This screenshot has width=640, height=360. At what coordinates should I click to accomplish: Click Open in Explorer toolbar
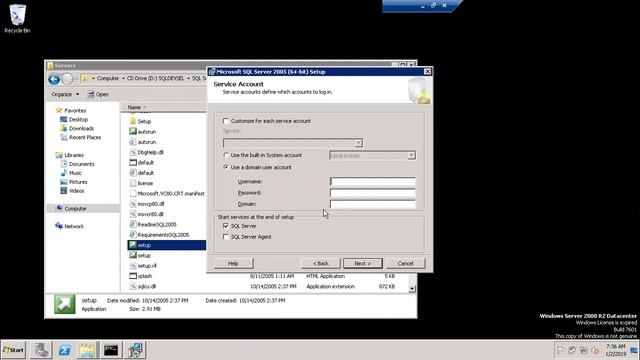pyautogui.click(x=98, y=94)
